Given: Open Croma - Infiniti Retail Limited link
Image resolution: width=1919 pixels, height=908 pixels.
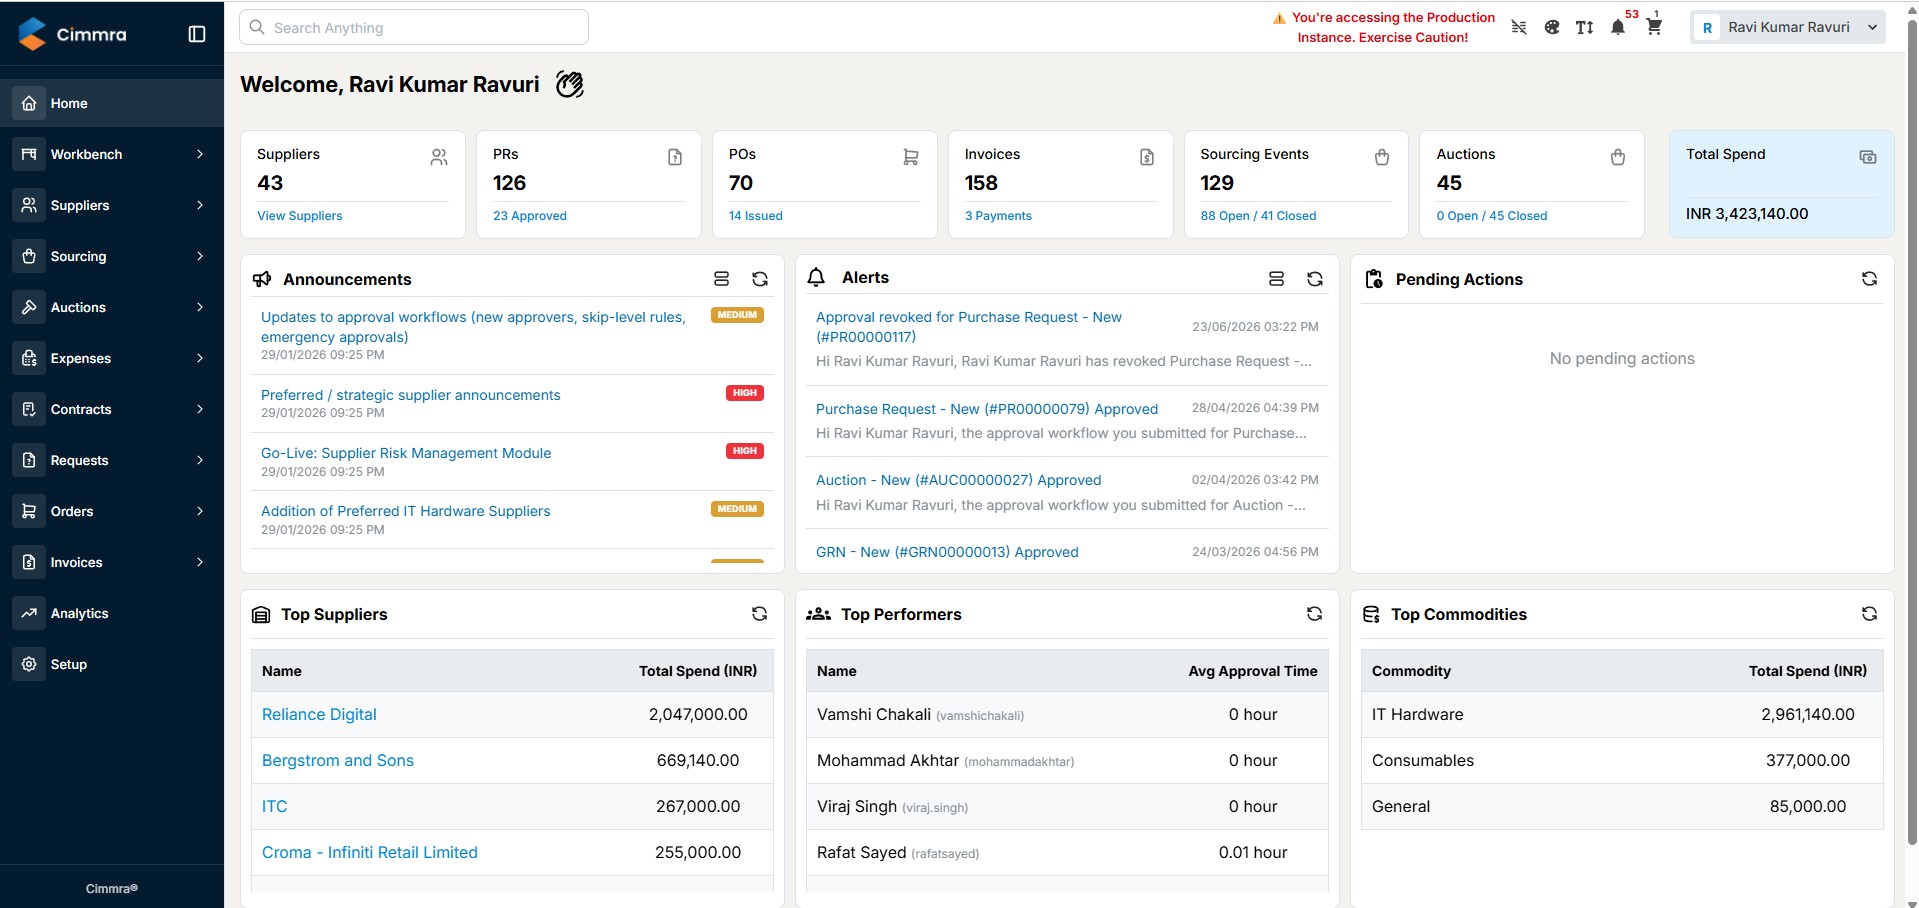Looking at the screenshot, I should (369, 852).
